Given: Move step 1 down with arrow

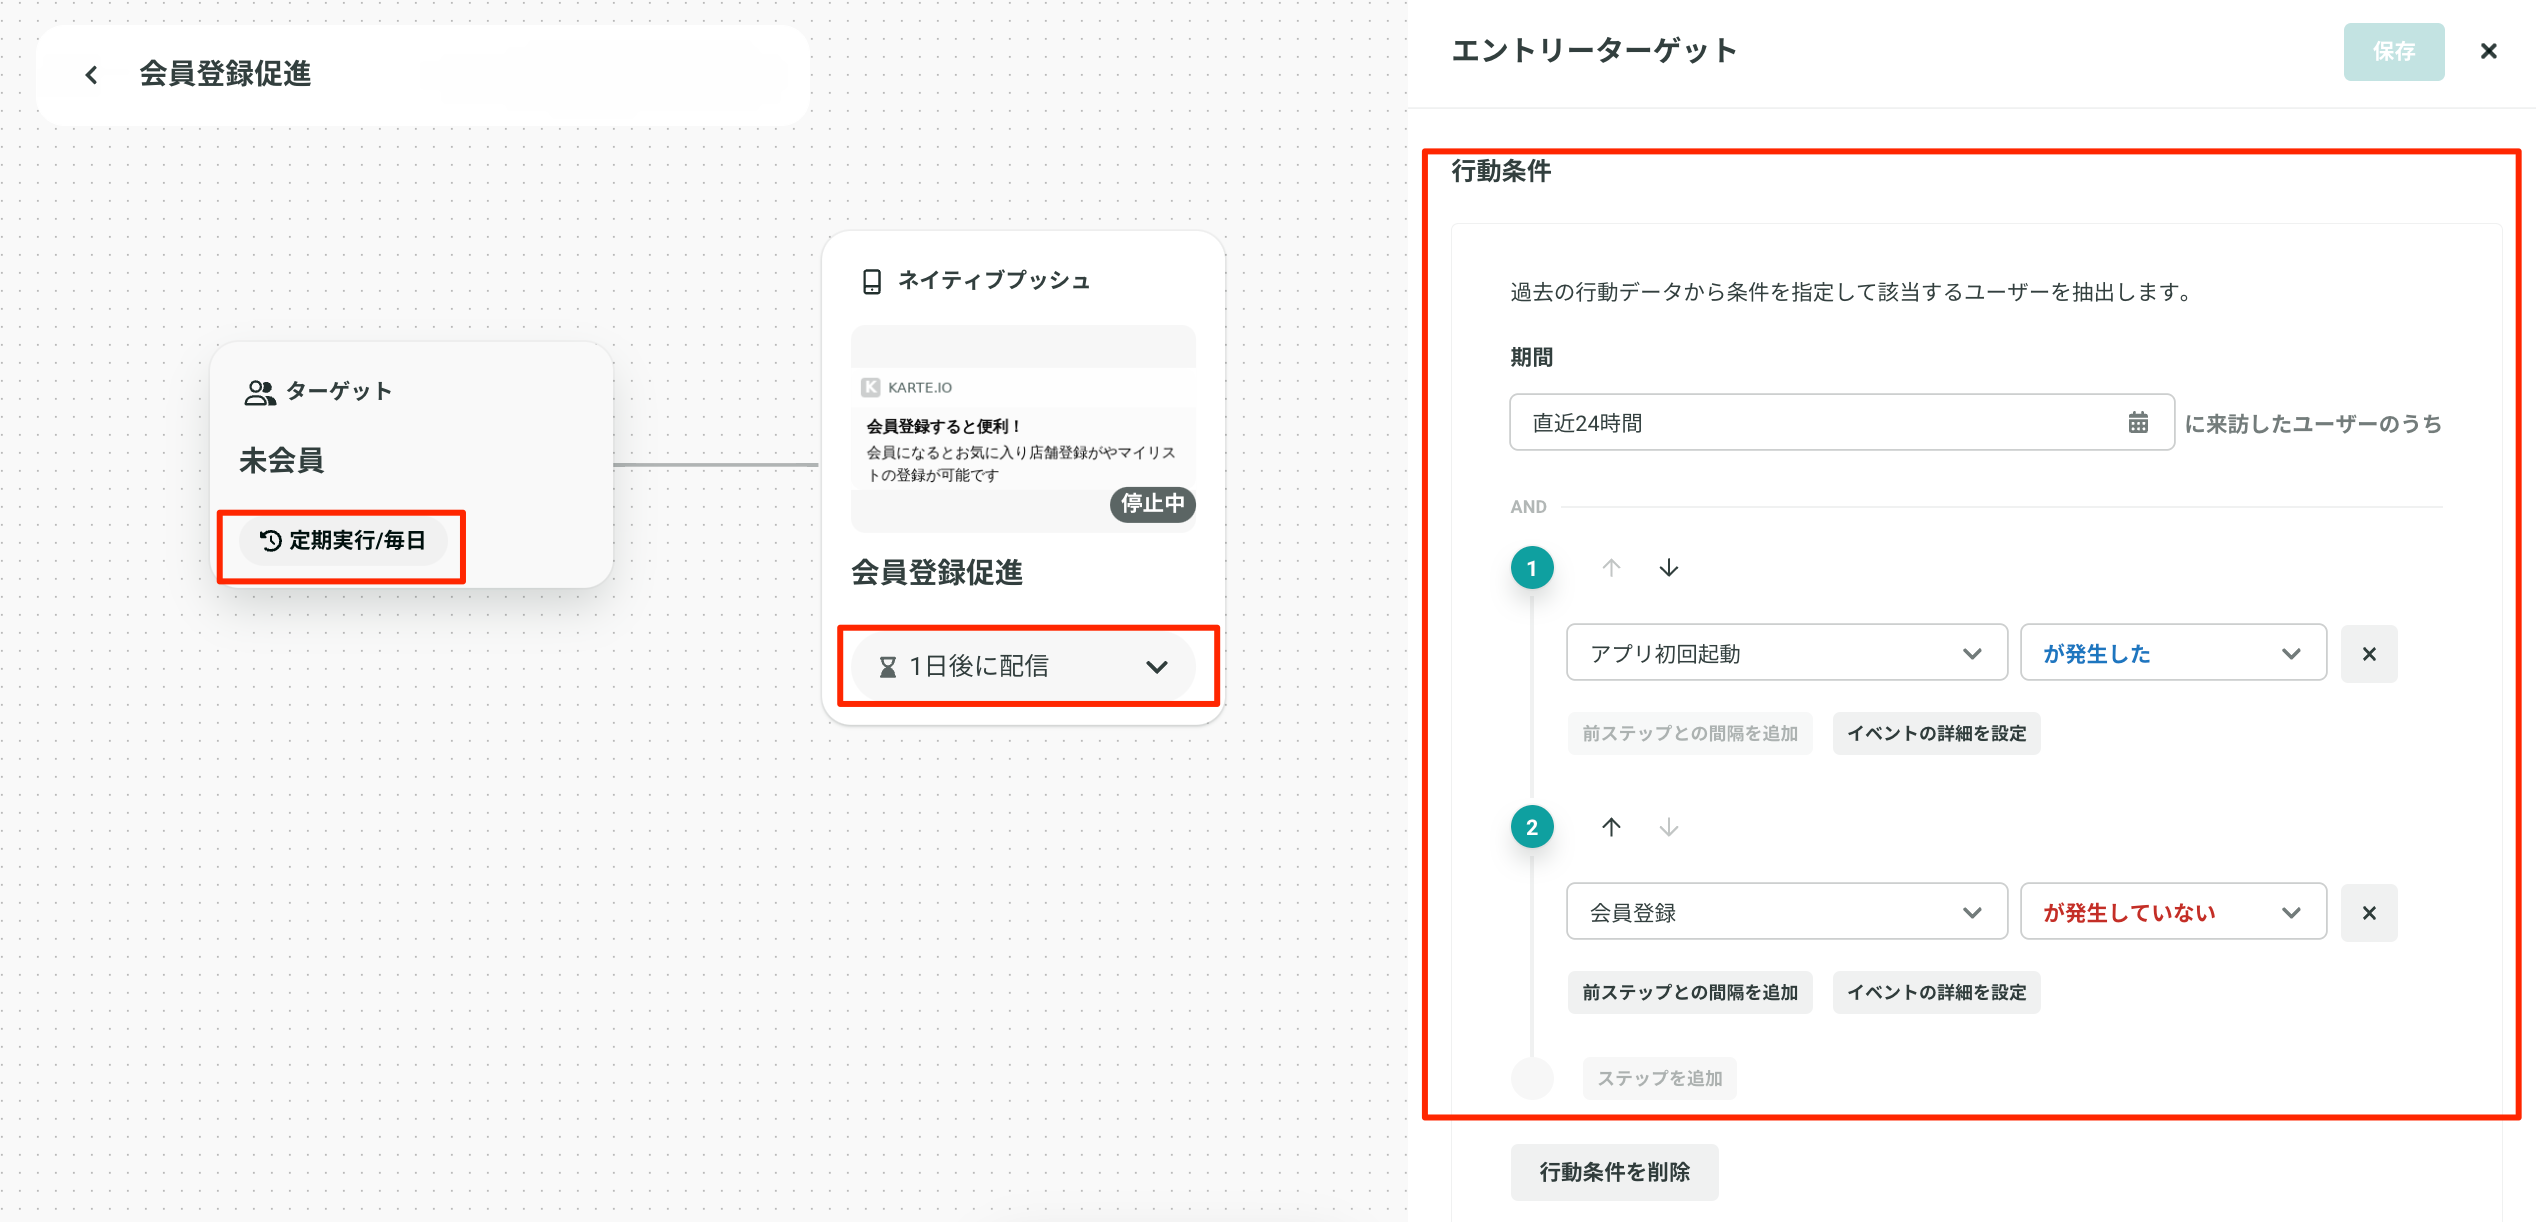Looking at the screenshot, I should pos(1669,568).
